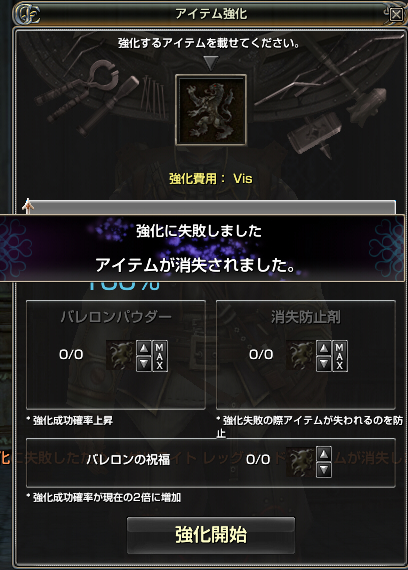Increase 消失防止剤 quantity with the up arrow
Image resolution: width=408 pixels, height=570 pixels.
[x=324, y=348]
